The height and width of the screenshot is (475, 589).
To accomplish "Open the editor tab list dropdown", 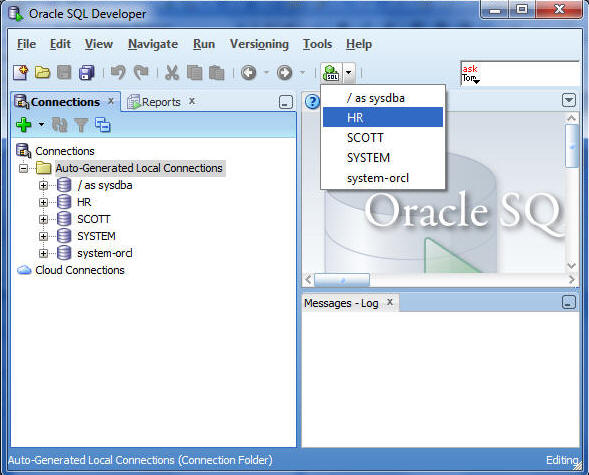I will point(569,100).
